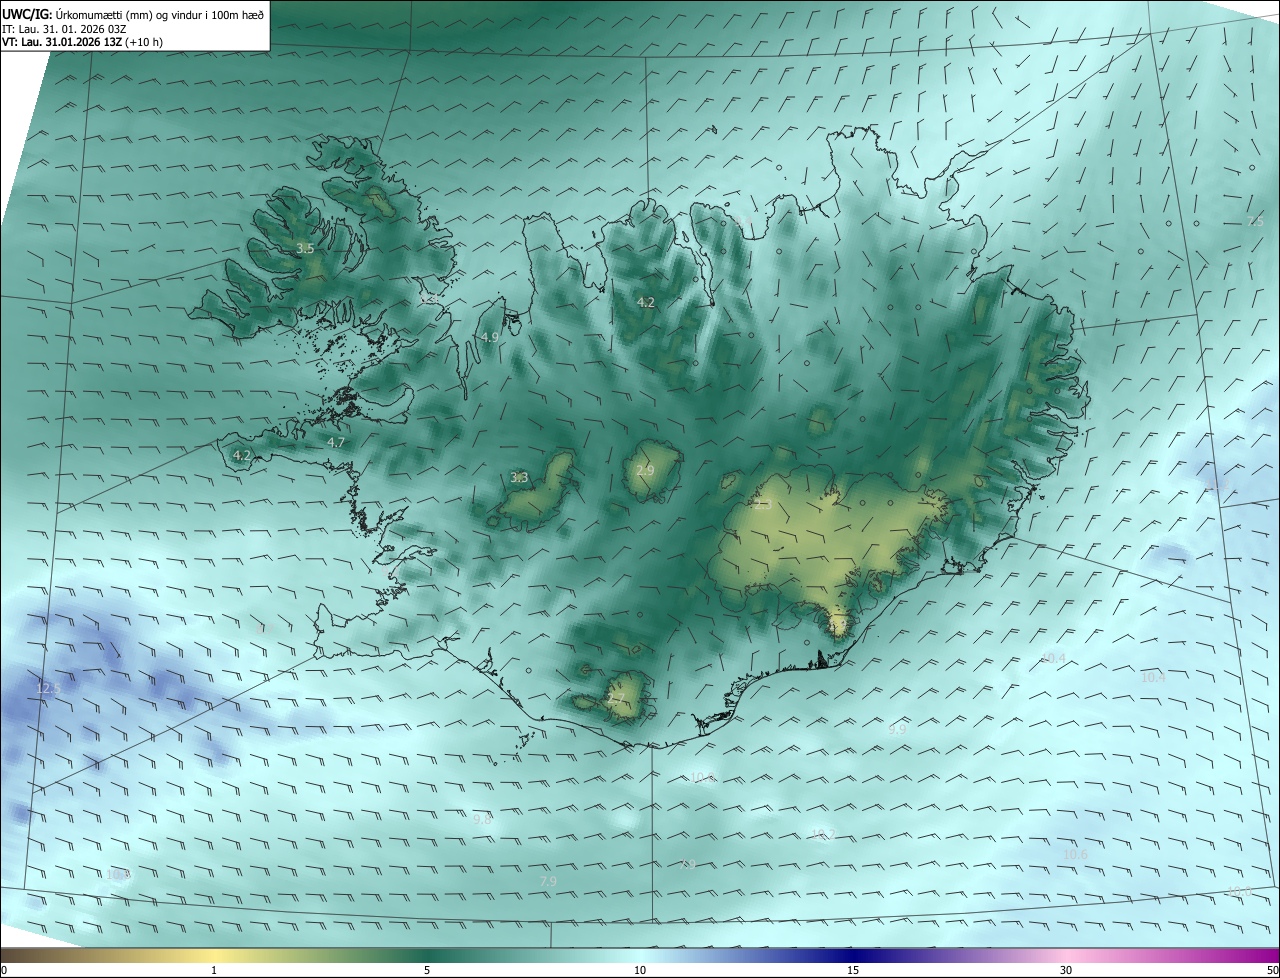Click the VT valid time line 13Z (+10 h)
The width and height of the screenshot is (1280, 978).
pos(82,42)
